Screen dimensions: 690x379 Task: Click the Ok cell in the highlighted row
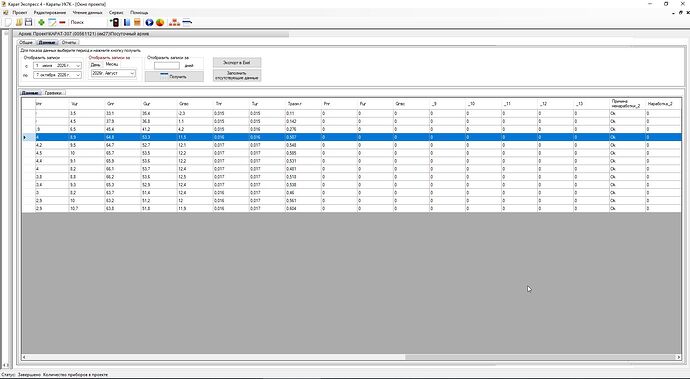[x=627, y=137]
